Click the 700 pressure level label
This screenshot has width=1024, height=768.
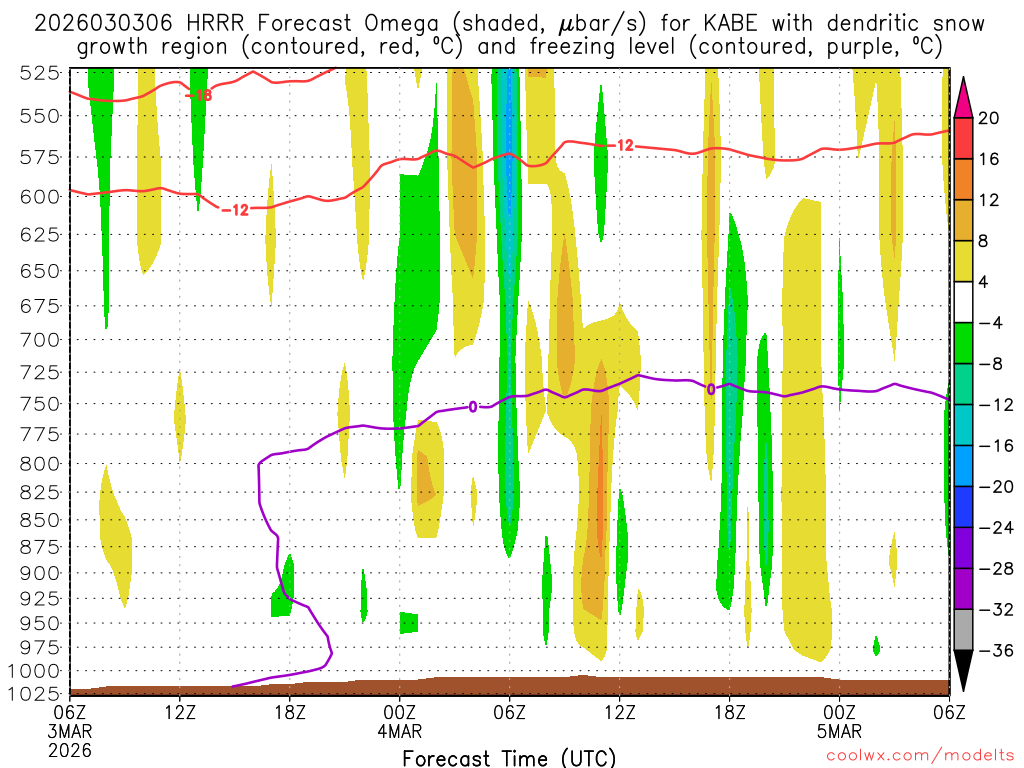coord(41,339)
